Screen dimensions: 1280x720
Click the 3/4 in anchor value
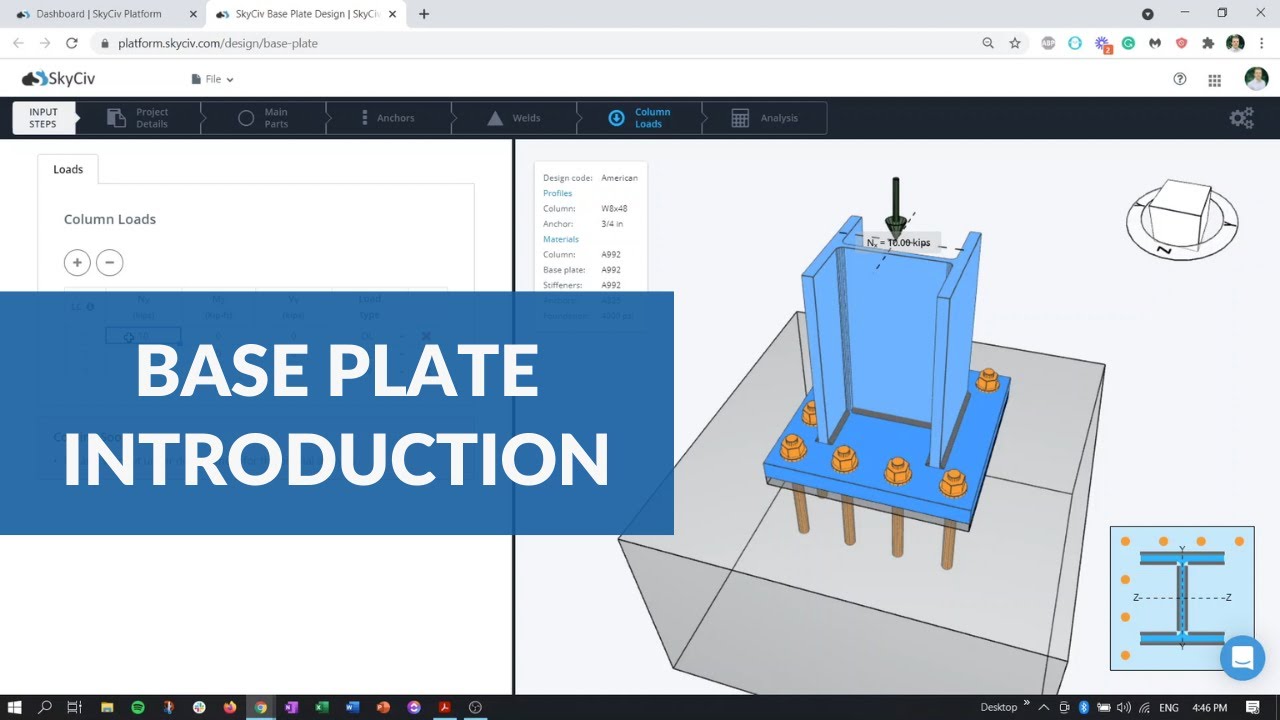point(612,224)
